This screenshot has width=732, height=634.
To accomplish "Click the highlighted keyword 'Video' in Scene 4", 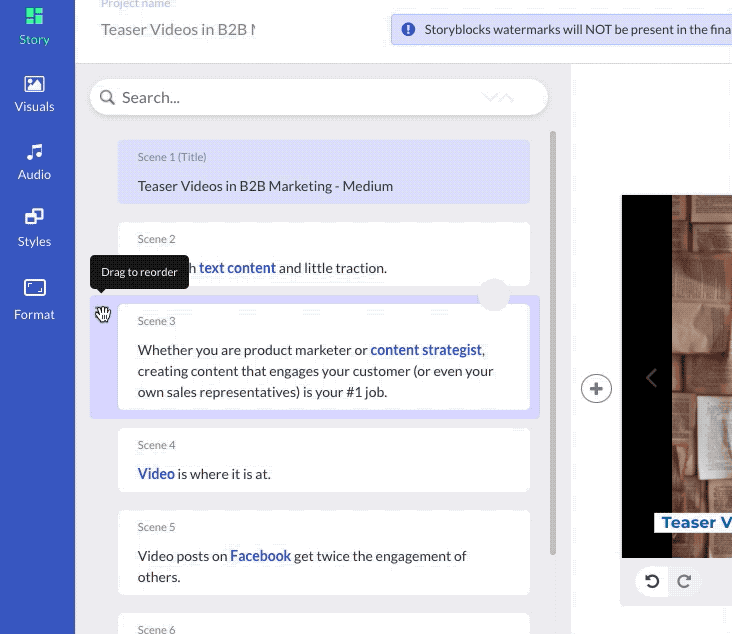I will [156, 474].
